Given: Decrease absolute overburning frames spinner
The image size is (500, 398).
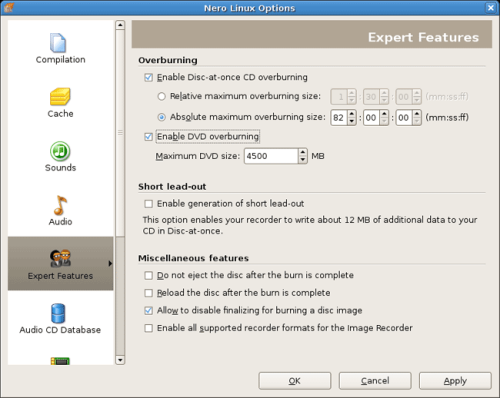Looking at the screenshot, I should click(417, 121).
